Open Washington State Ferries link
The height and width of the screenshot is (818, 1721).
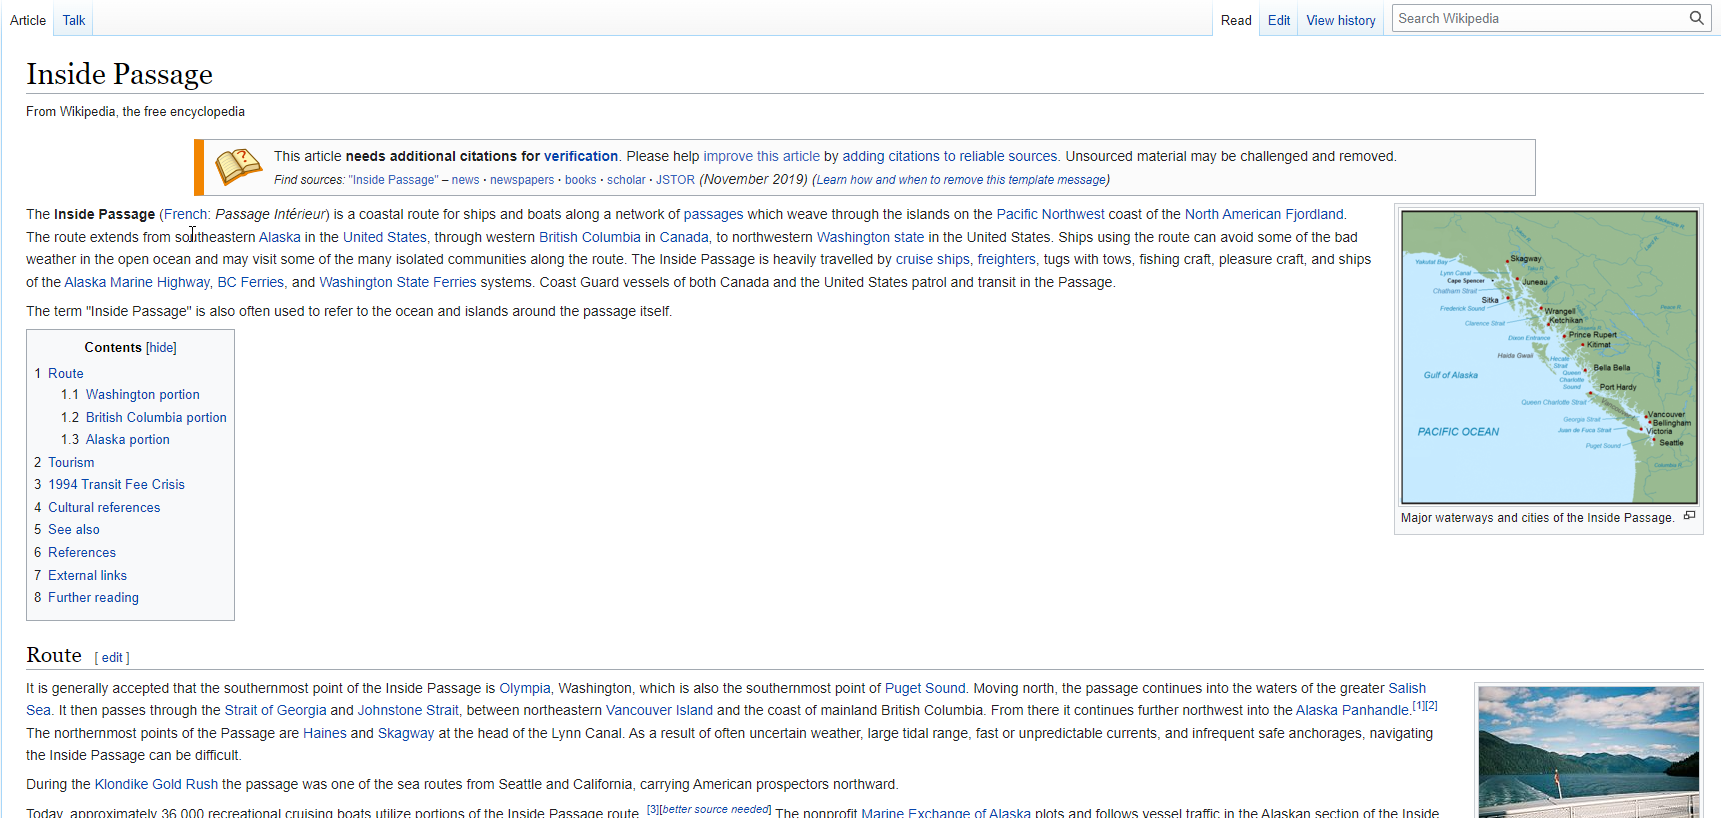tap(398, 282)
